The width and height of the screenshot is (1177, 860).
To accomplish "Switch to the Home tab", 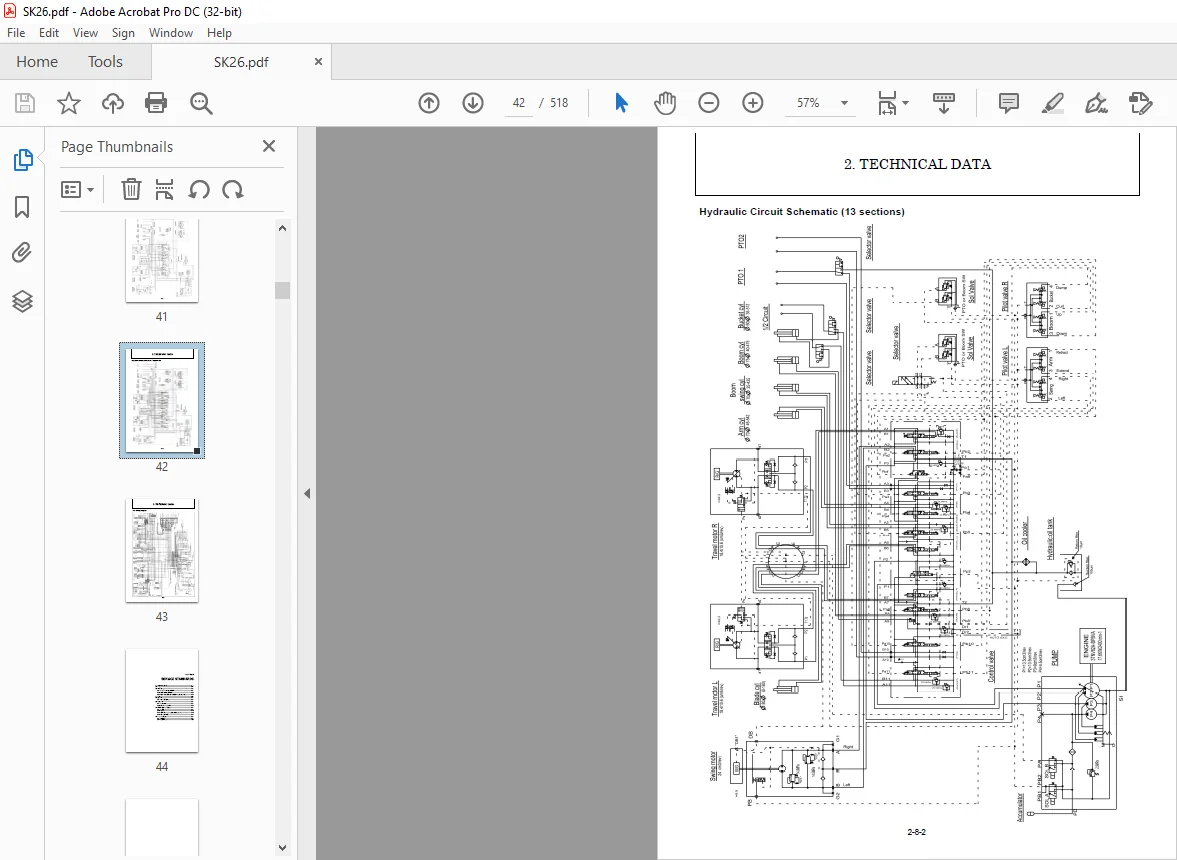I will point(37,62).
